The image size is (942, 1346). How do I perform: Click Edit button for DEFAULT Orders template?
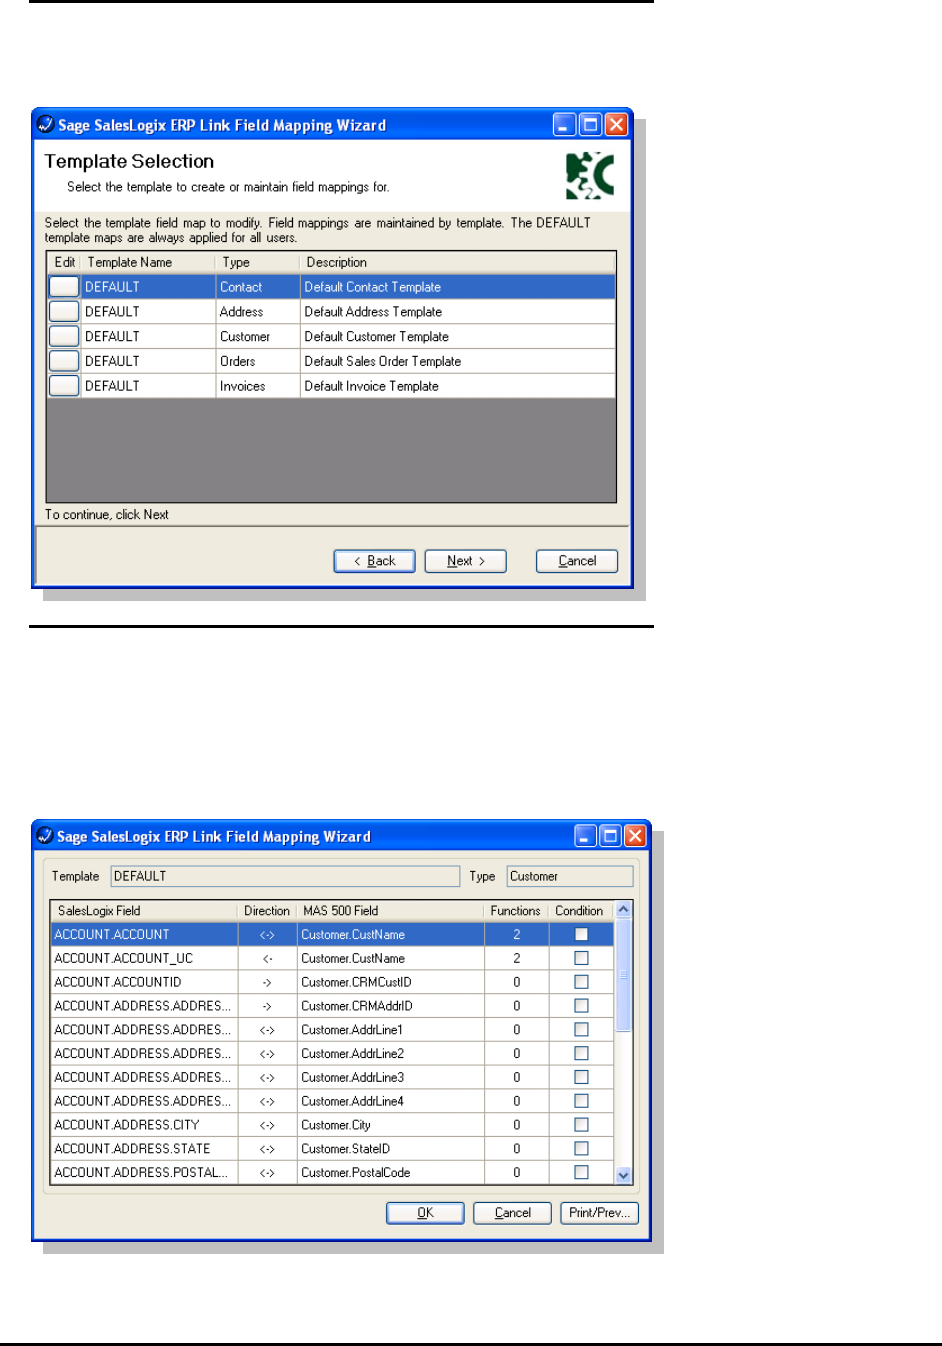pos(64,361)
